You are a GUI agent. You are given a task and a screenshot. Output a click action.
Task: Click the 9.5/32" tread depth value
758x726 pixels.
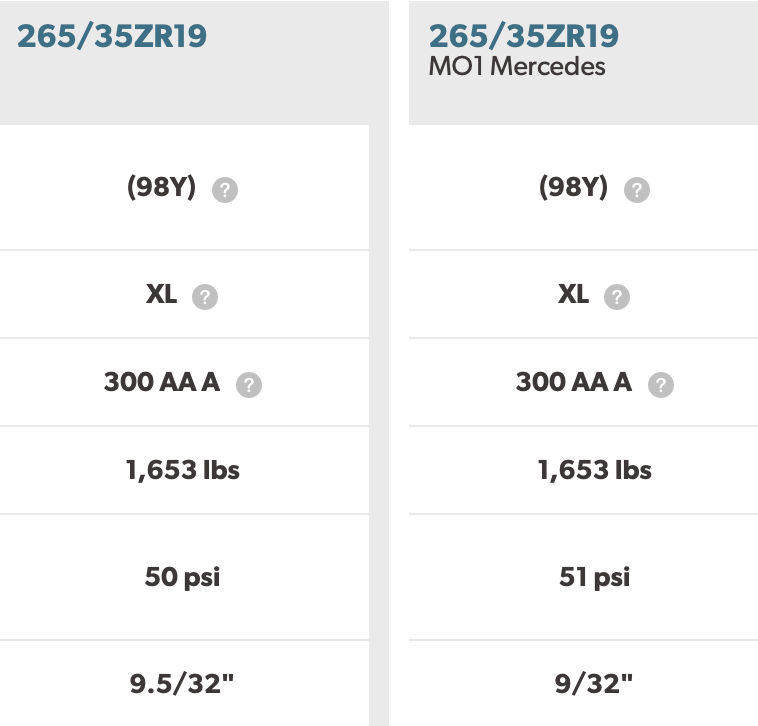pos(182,684)
